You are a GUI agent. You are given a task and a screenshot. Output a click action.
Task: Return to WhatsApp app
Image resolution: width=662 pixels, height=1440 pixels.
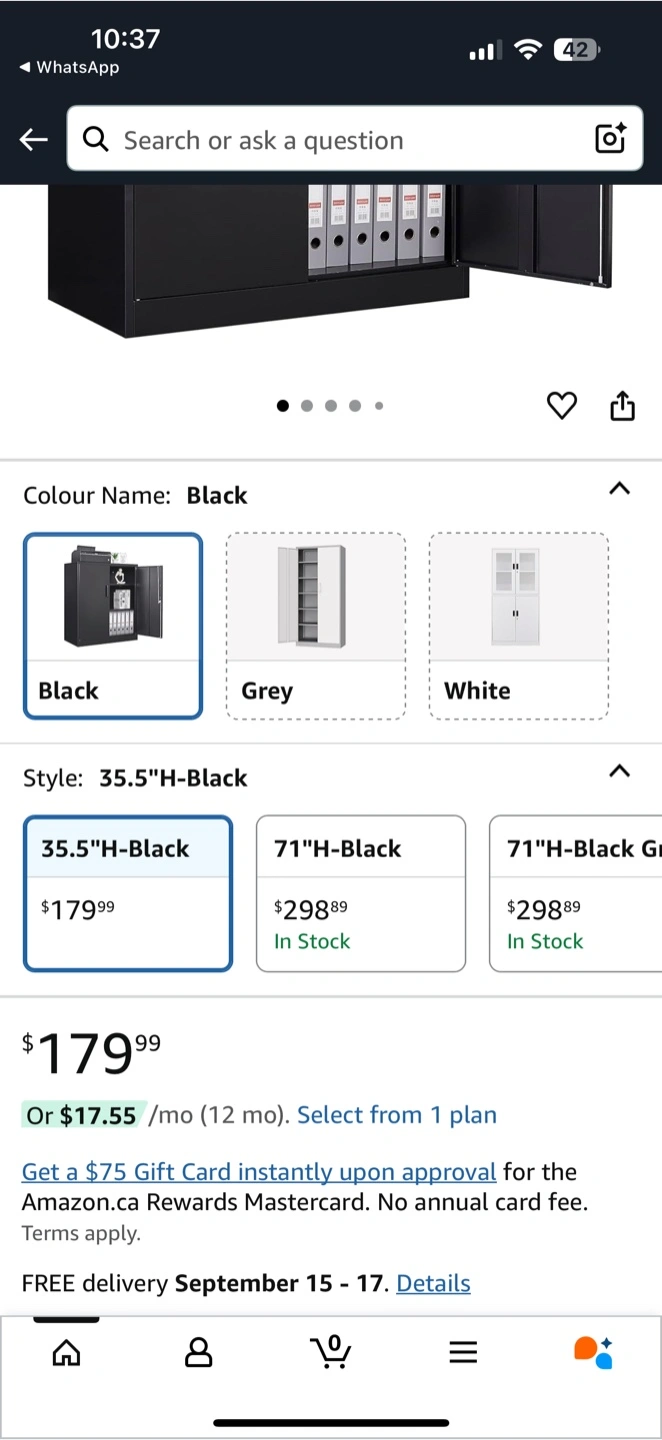[69, 68]
